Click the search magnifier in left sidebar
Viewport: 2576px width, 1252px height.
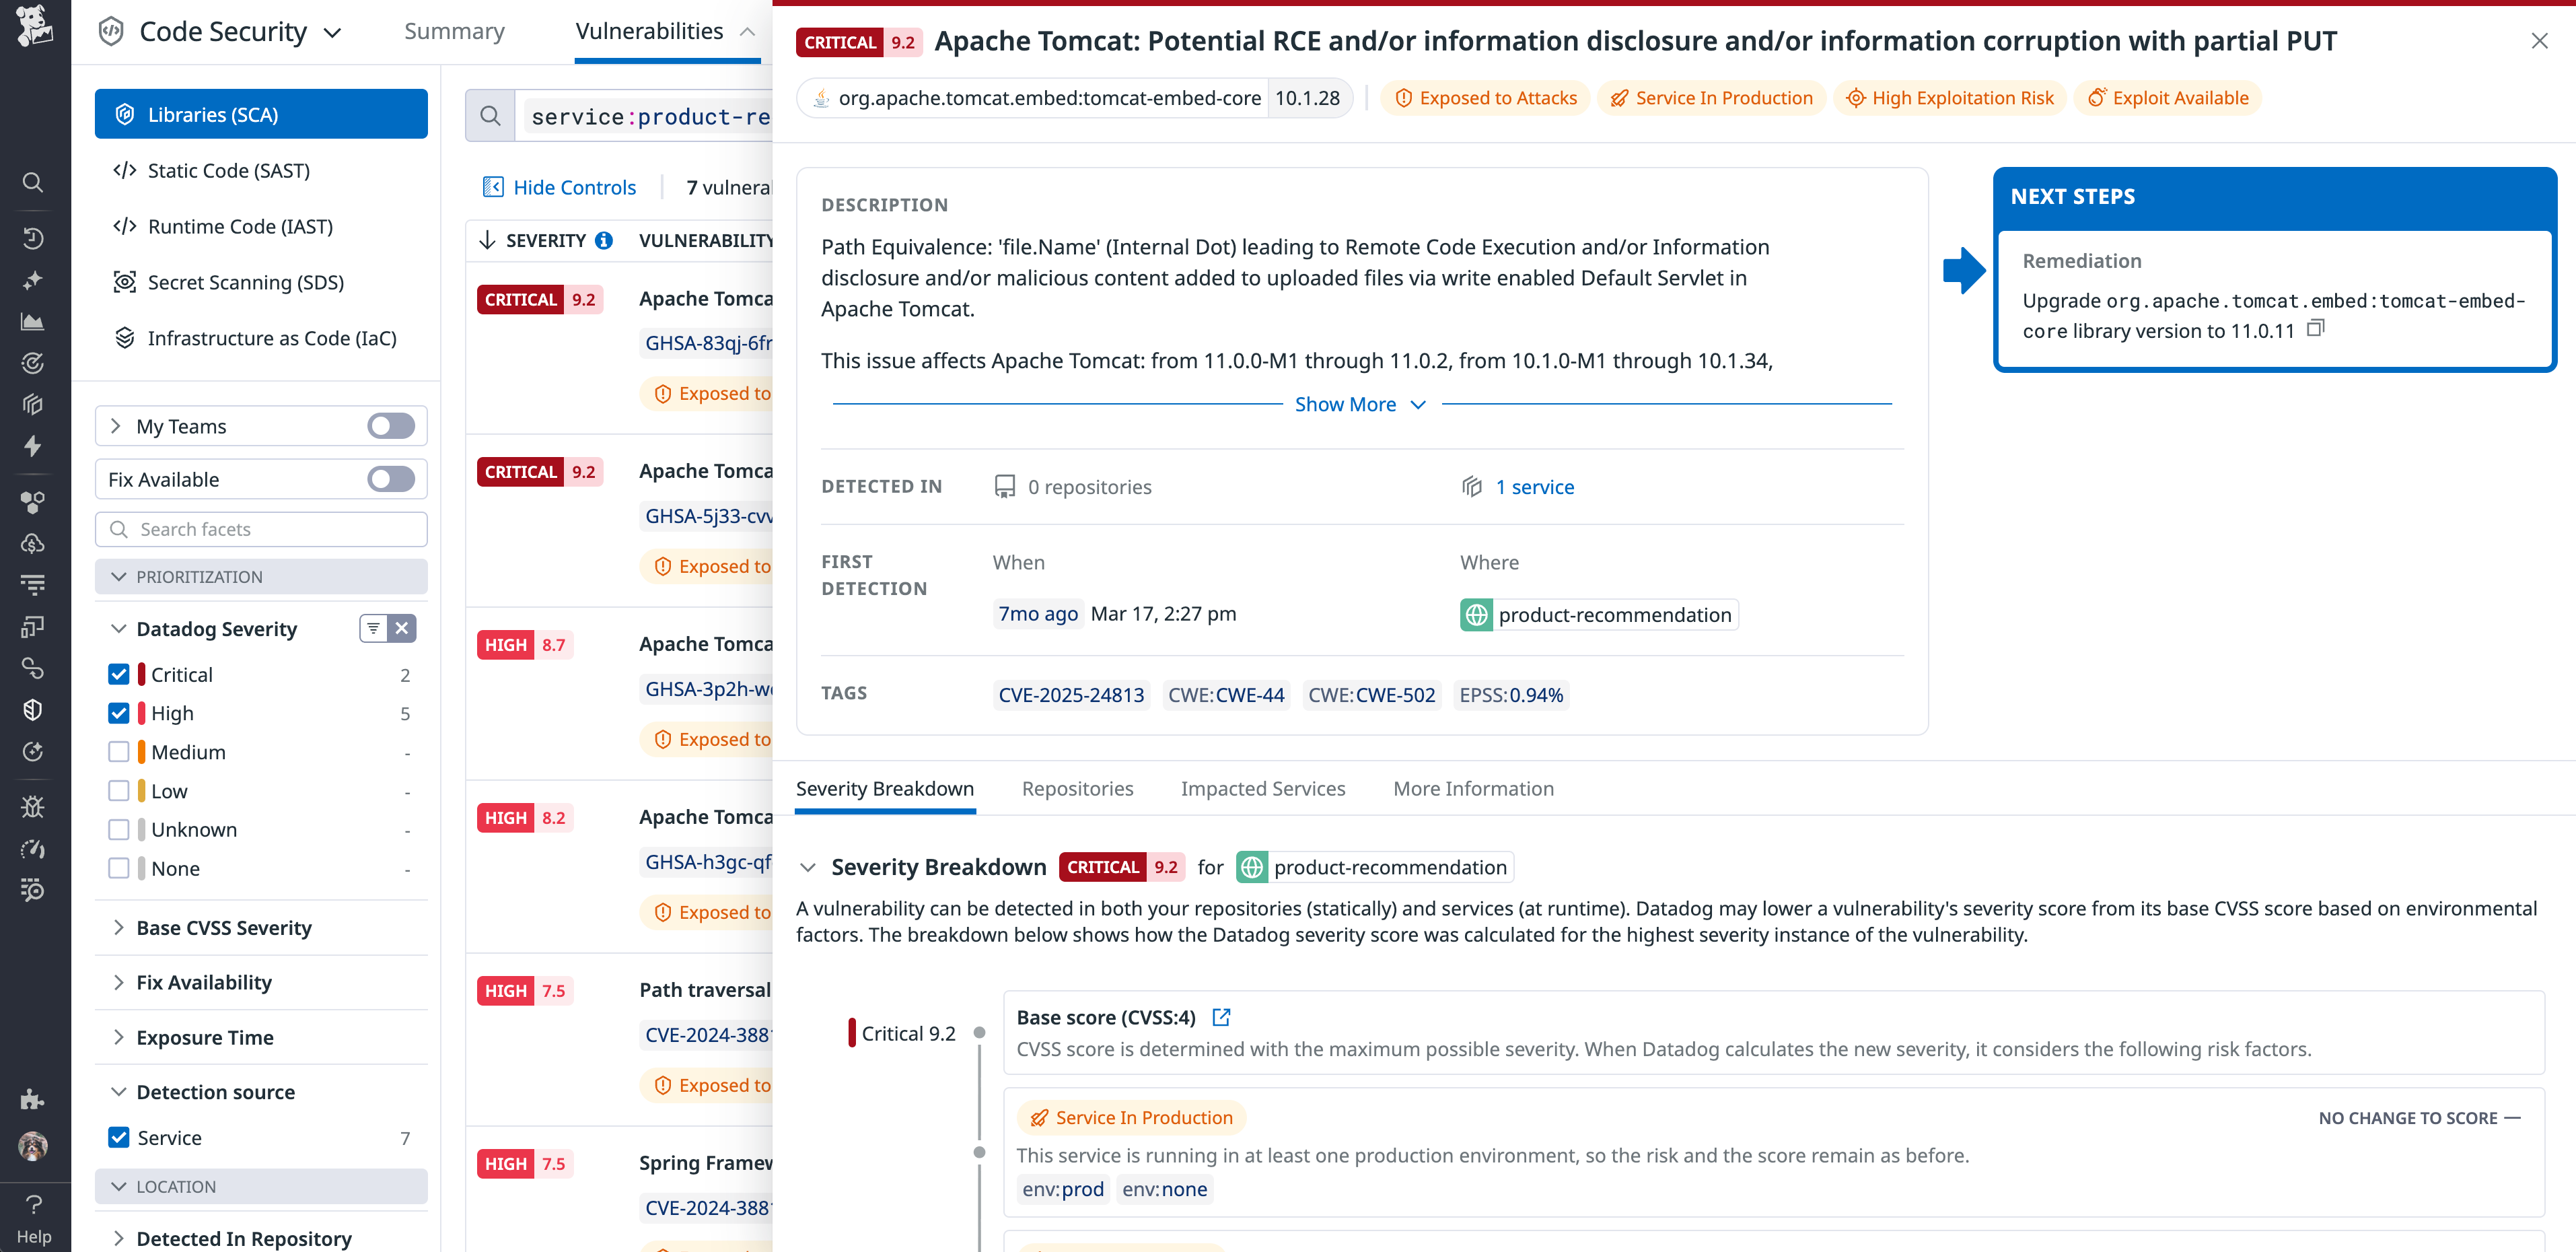click(33, 182)
